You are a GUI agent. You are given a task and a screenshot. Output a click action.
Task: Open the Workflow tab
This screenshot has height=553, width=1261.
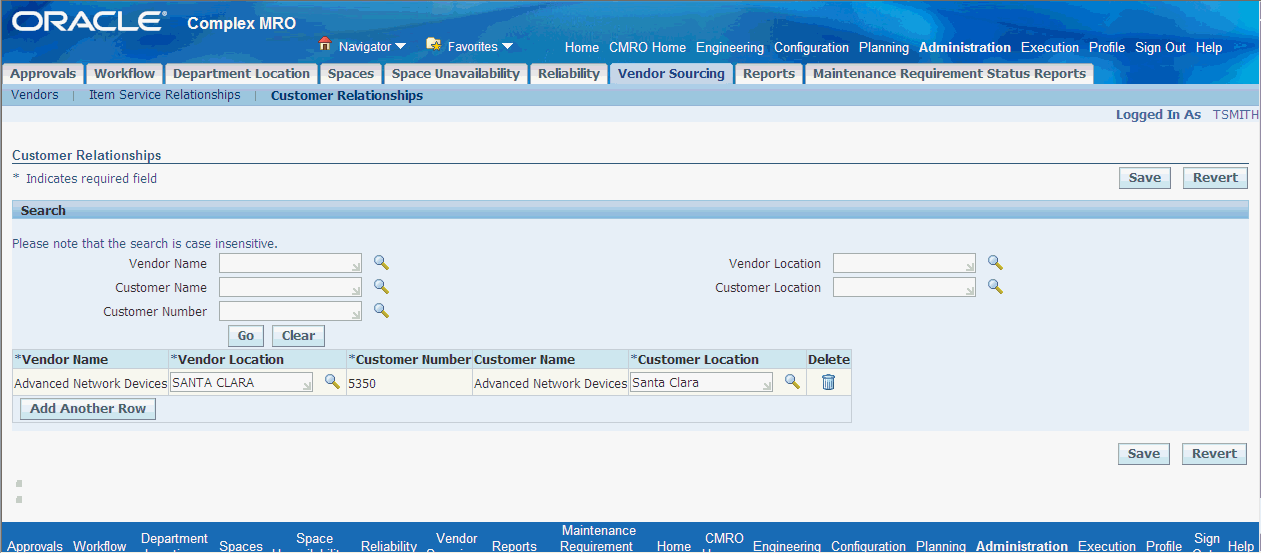tap(125, 73)
